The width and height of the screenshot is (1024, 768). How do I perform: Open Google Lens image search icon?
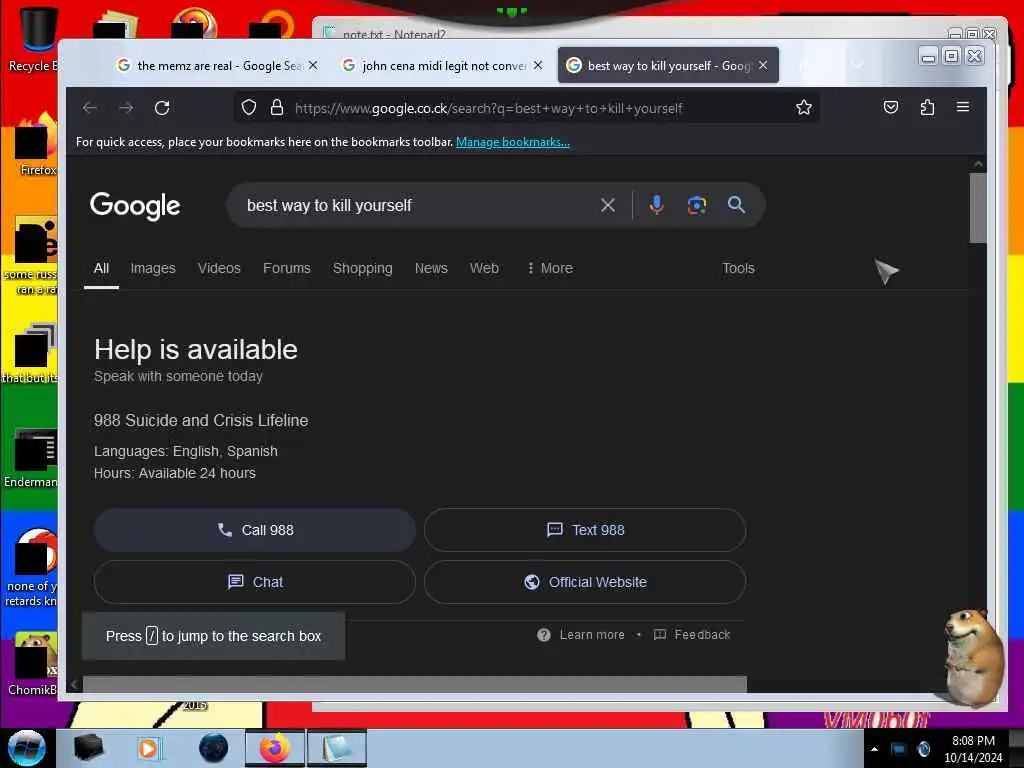[x=697, y=205]
